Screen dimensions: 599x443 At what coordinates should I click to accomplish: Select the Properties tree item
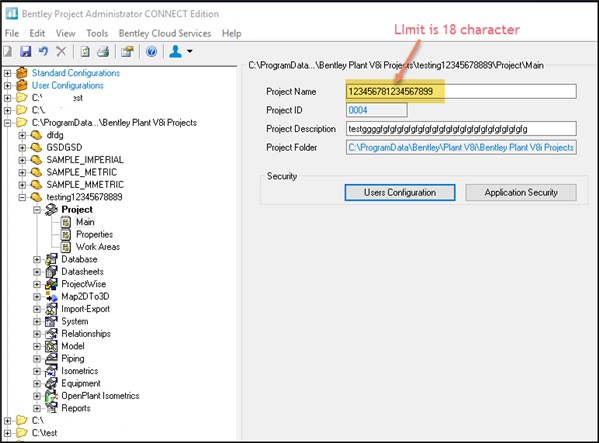95,234
